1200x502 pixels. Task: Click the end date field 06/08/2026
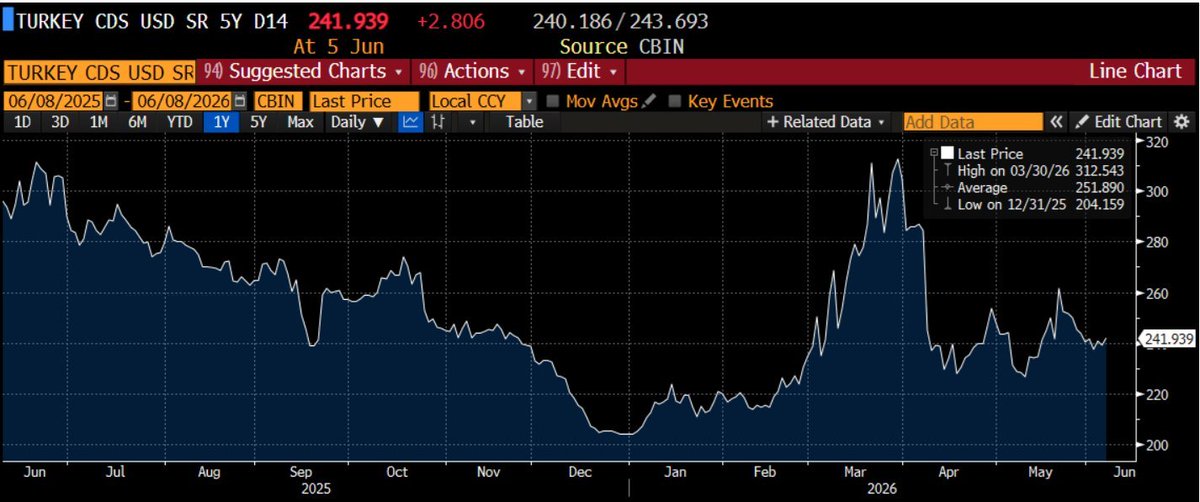click(181, 101)
